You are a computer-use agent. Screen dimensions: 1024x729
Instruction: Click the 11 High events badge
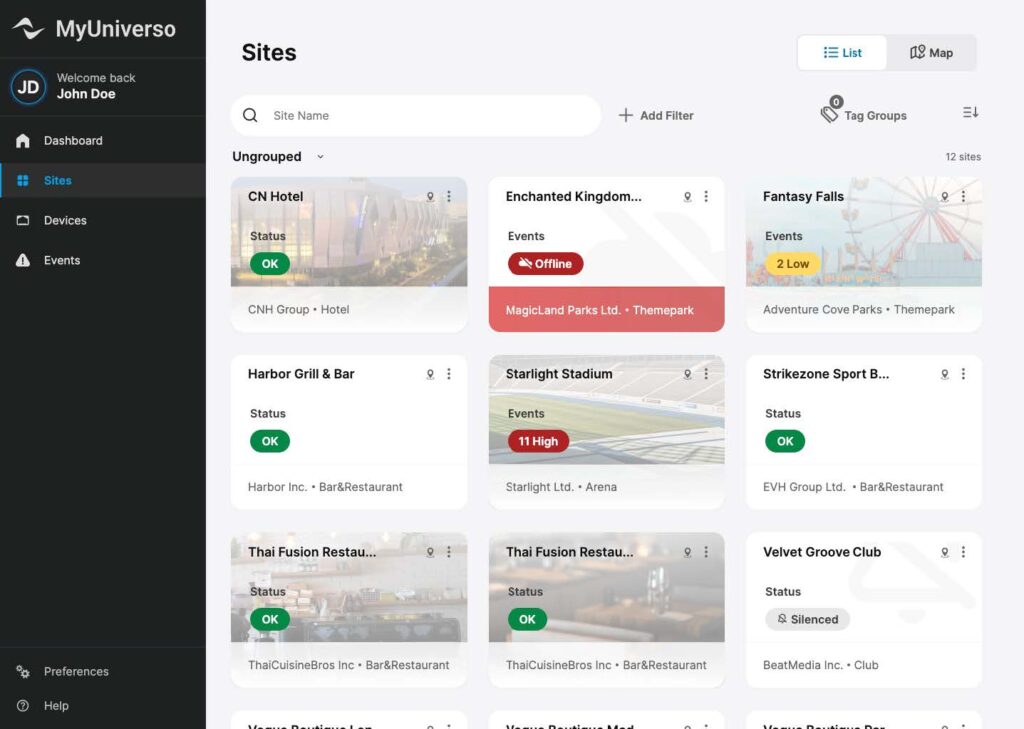point(538,442)
